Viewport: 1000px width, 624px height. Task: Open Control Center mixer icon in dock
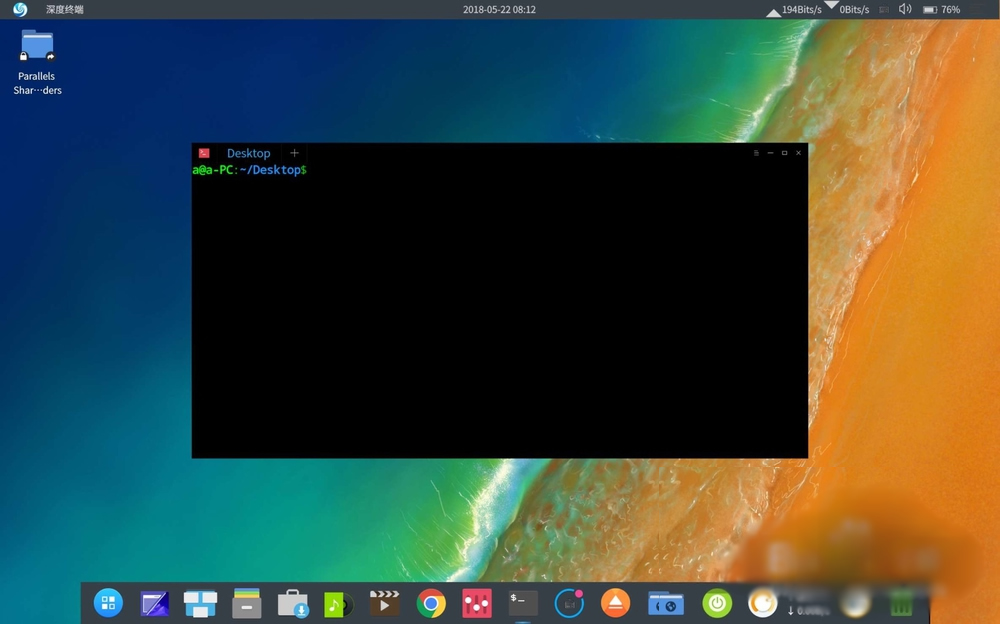coord(477,603)
